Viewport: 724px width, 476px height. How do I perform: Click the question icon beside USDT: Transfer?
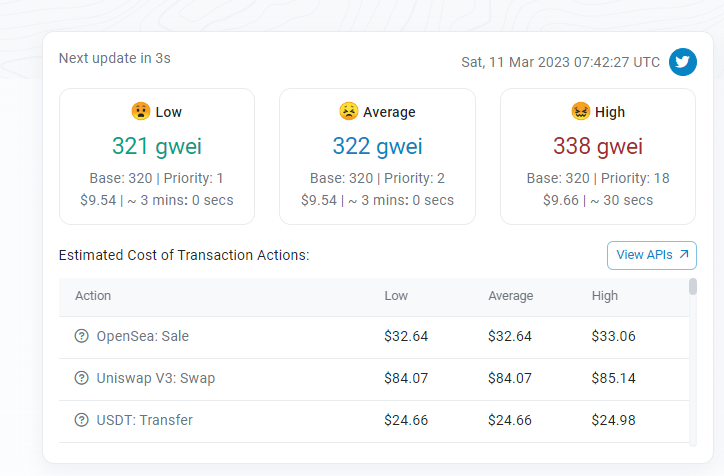[81, 420]
